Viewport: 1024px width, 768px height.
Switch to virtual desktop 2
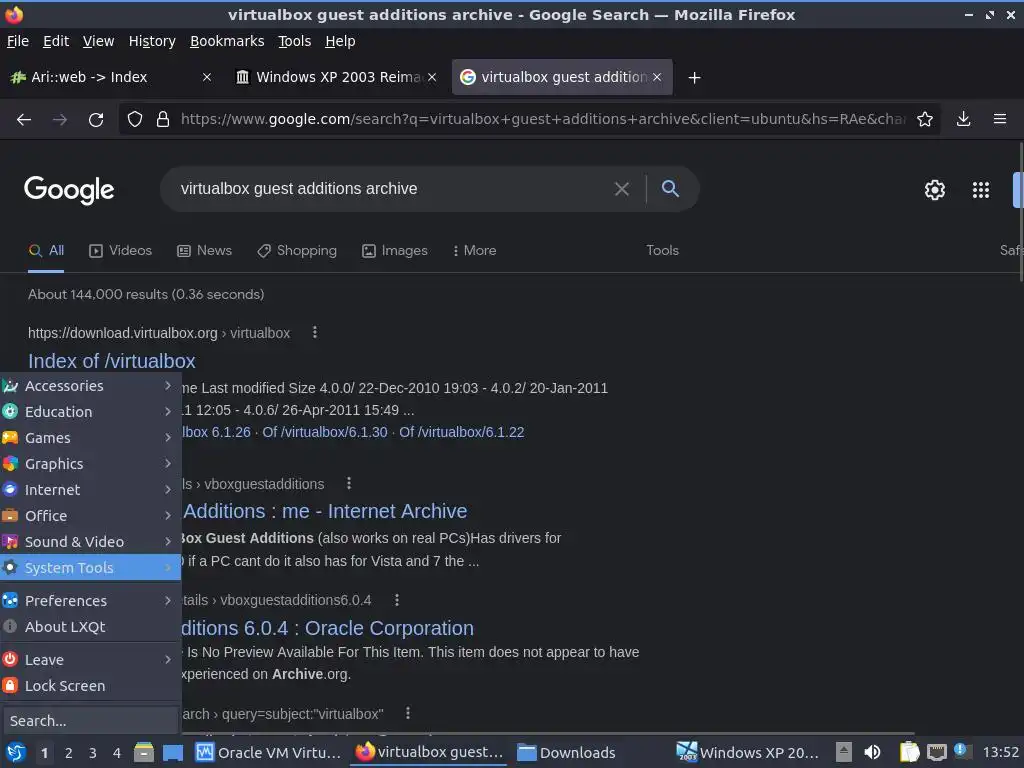69,753
